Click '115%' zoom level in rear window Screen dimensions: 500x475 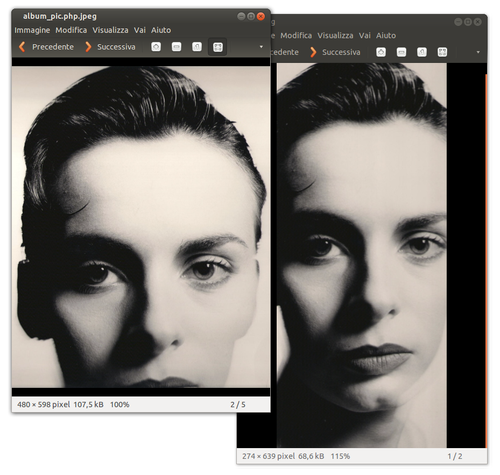coord(340,456)
